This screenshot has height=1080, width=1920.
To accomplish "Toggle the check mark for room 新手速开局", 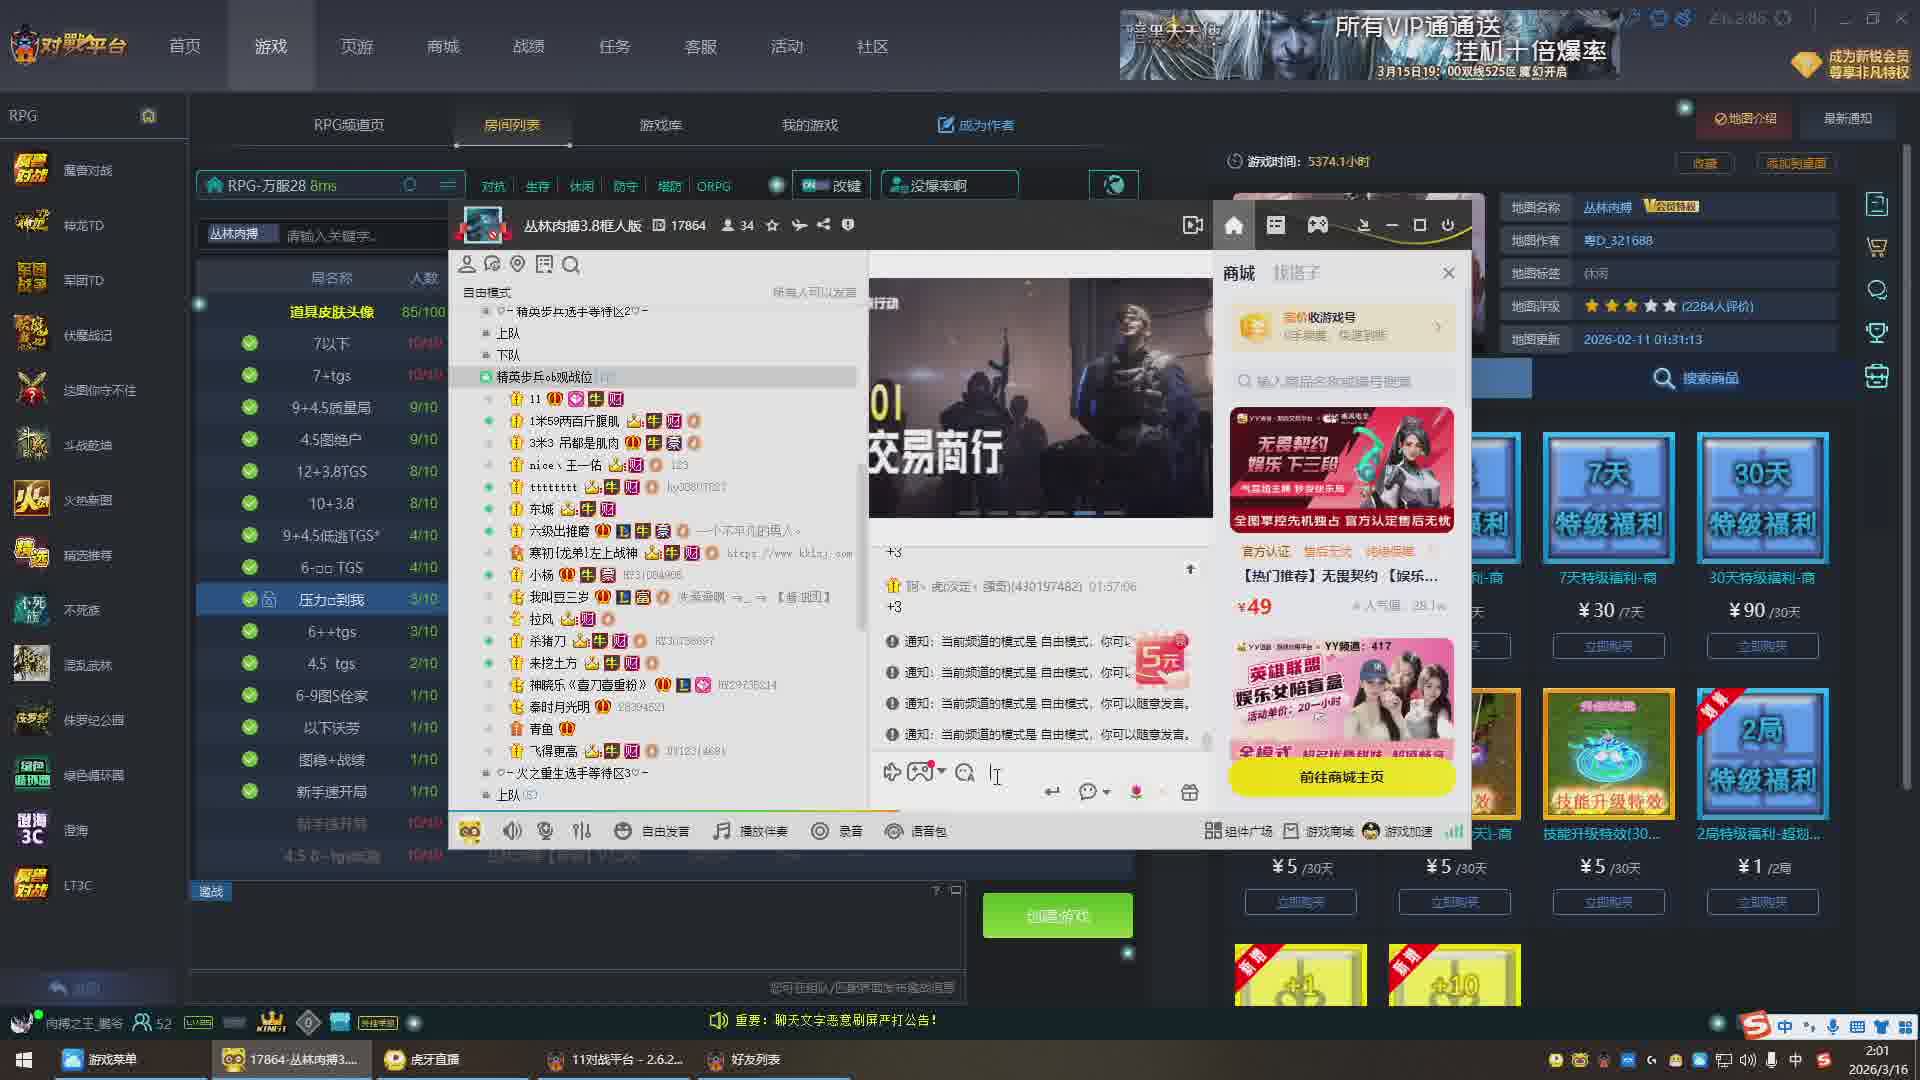I will 250,791.
